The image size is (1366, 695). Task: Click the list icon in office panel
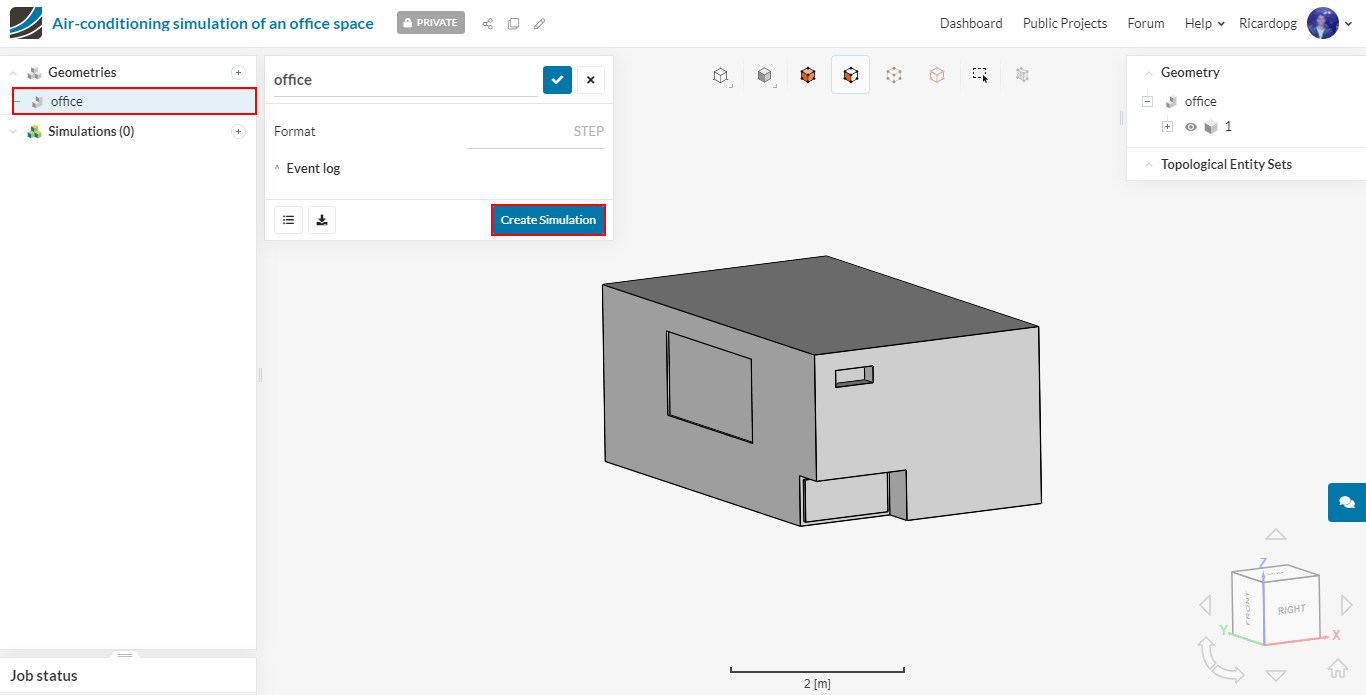288,220
